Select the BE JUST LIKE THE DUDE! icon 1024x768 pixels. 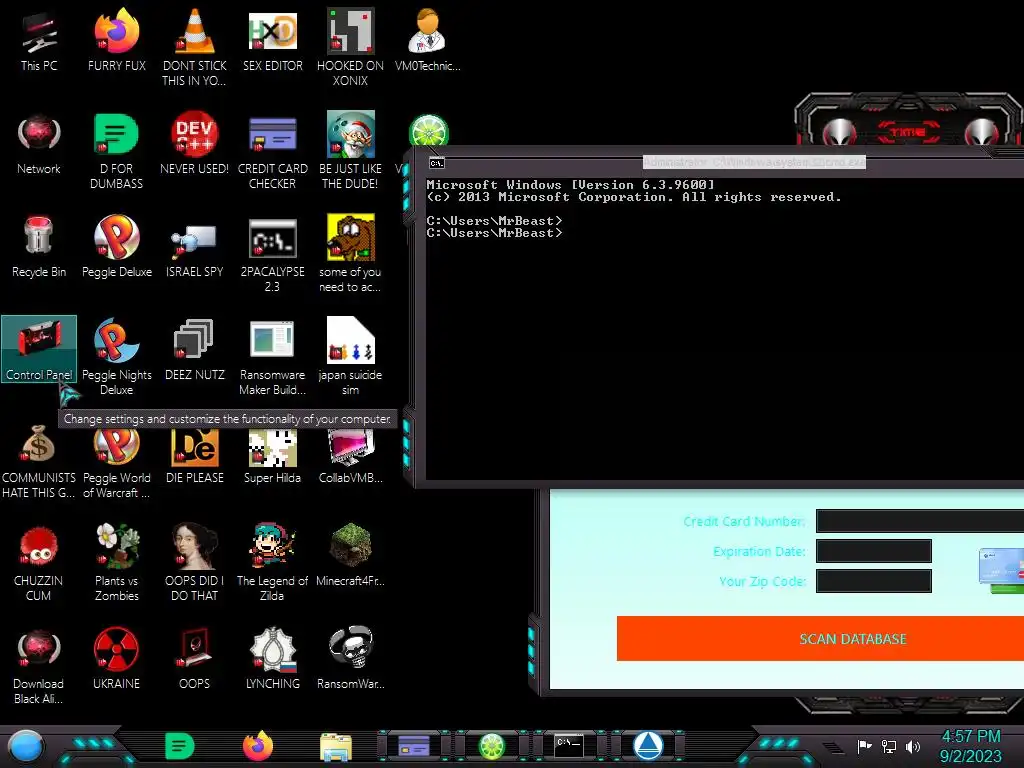coord(350,151)
